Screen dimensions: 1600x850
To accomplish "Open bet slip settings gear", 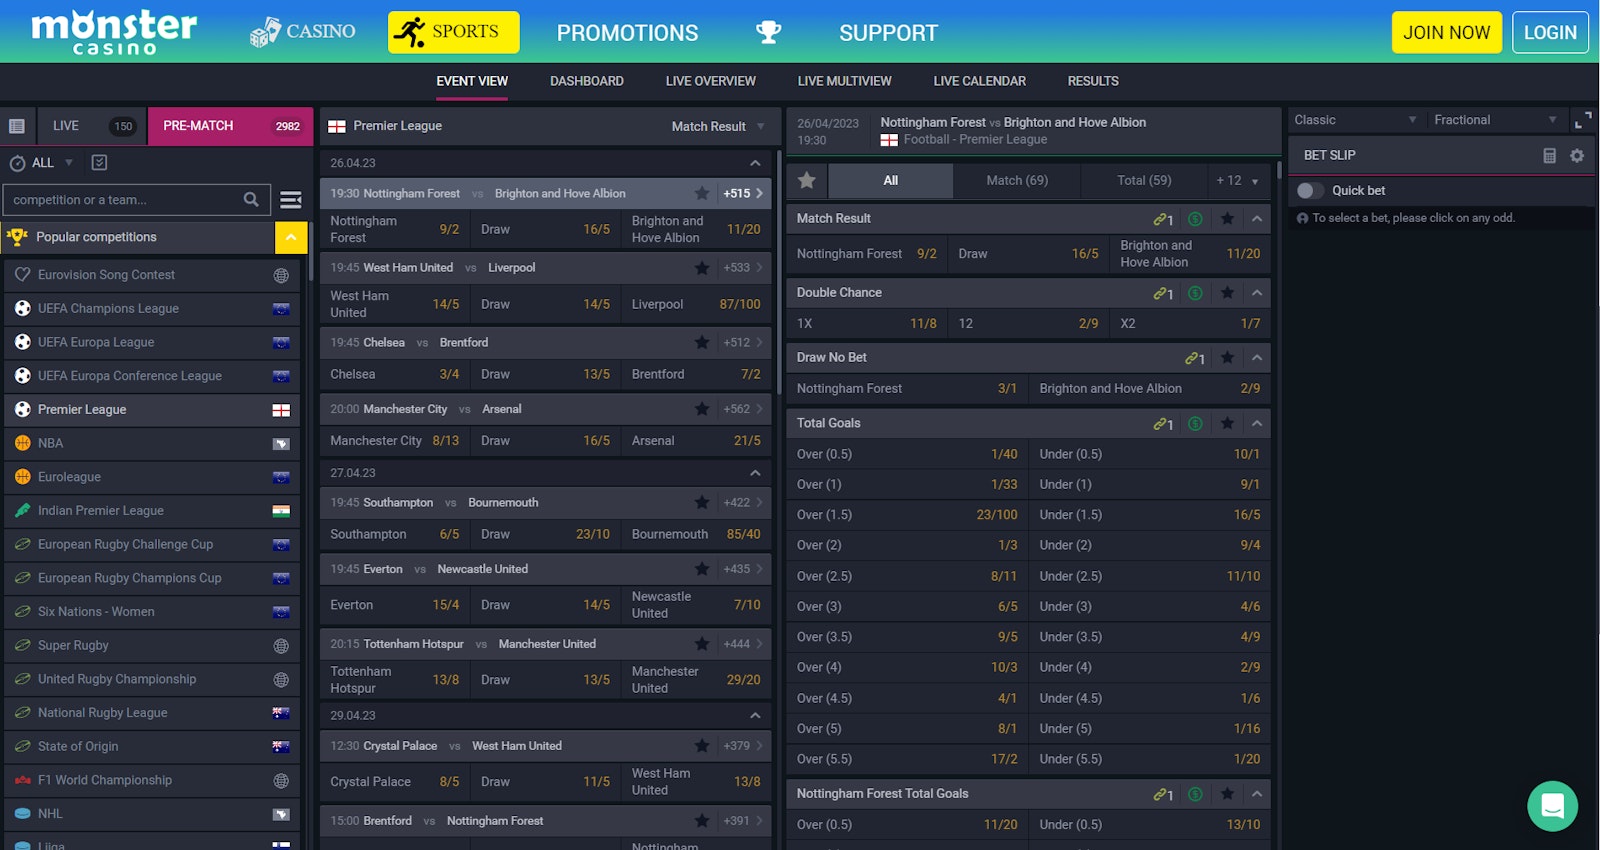I will pos(1577,156).
